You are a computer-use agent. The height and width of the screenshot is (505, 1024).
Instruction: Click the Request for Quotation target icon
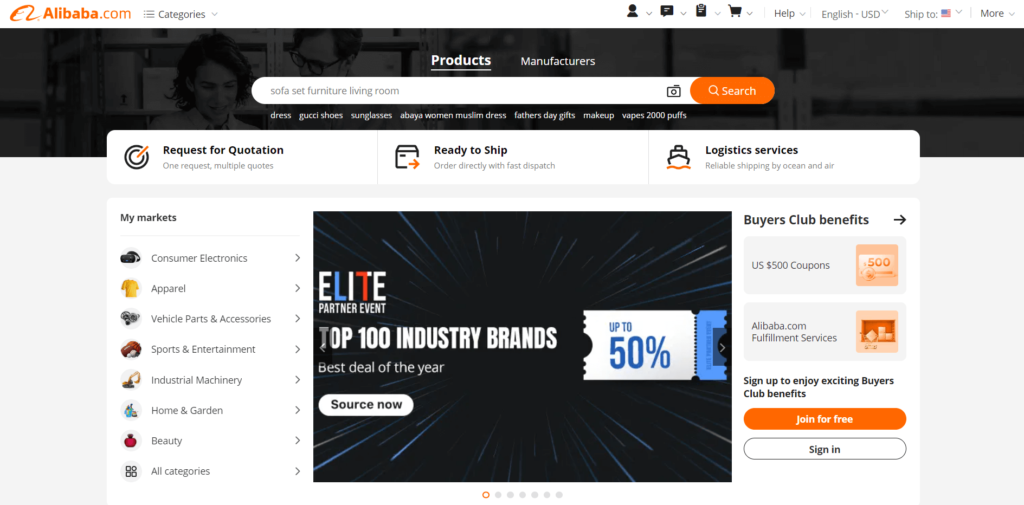[136, 157]
